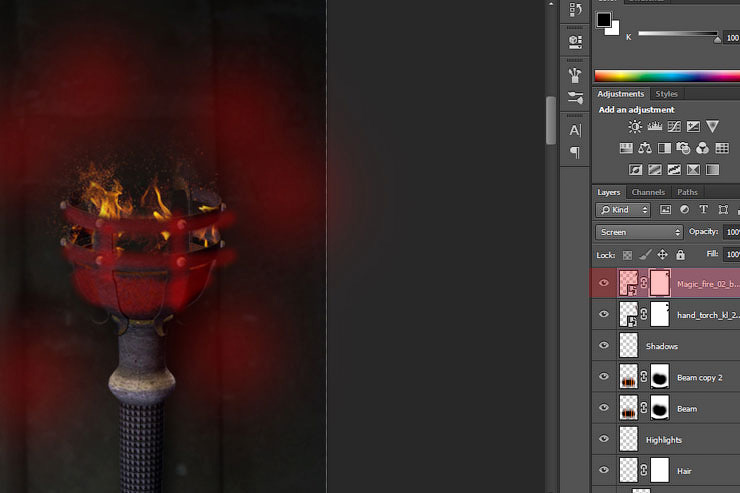Viewport: 740px width, 493px height.
Task: Hide the Highlights layer
Action: click(603, 439)
